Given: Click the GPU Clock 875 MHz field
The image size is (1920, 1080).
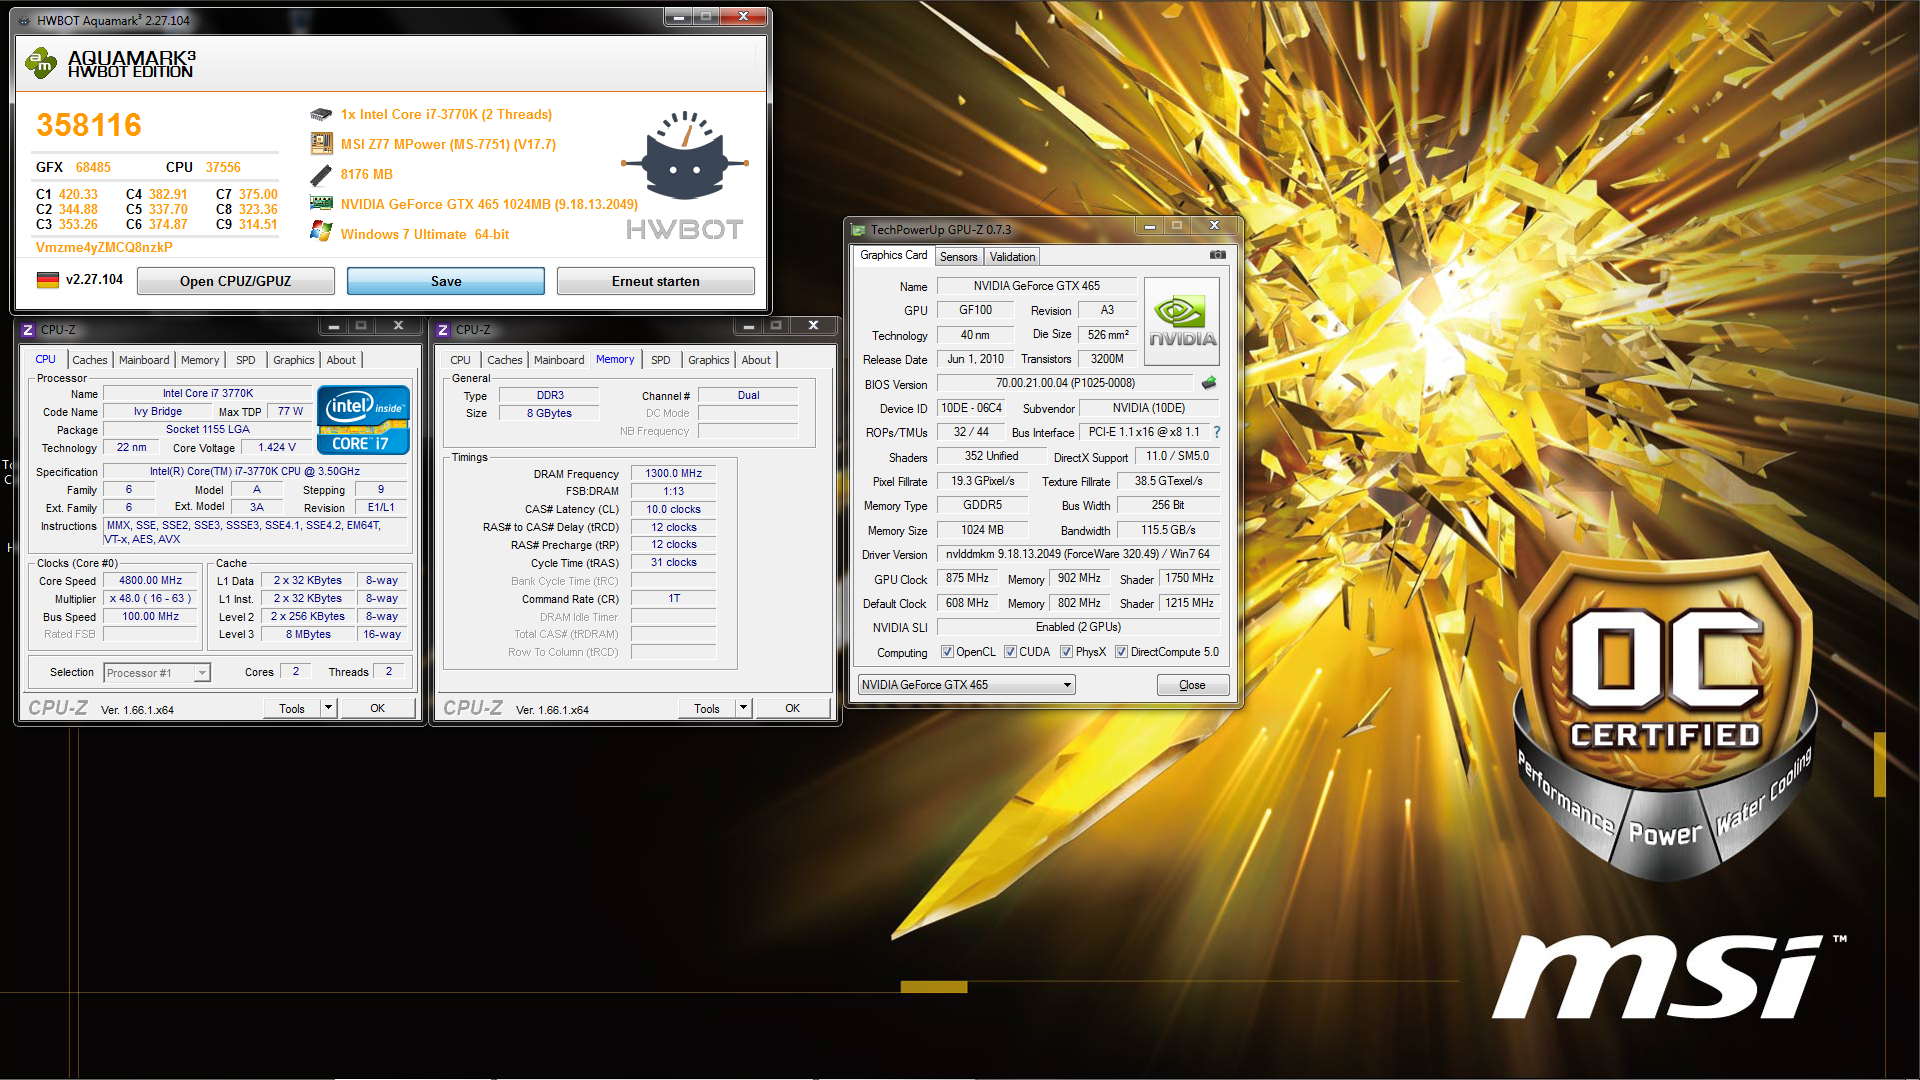Looking at the screenshot, I should click(x=967, y=578).
